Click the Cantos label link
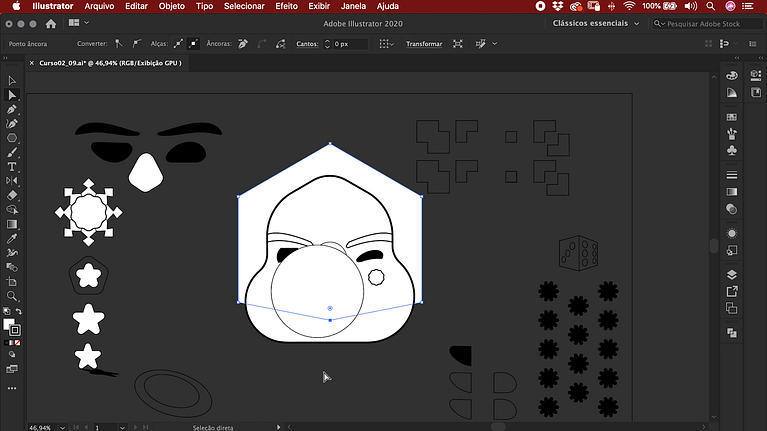 pyautogui.click(x=306, y=44)
